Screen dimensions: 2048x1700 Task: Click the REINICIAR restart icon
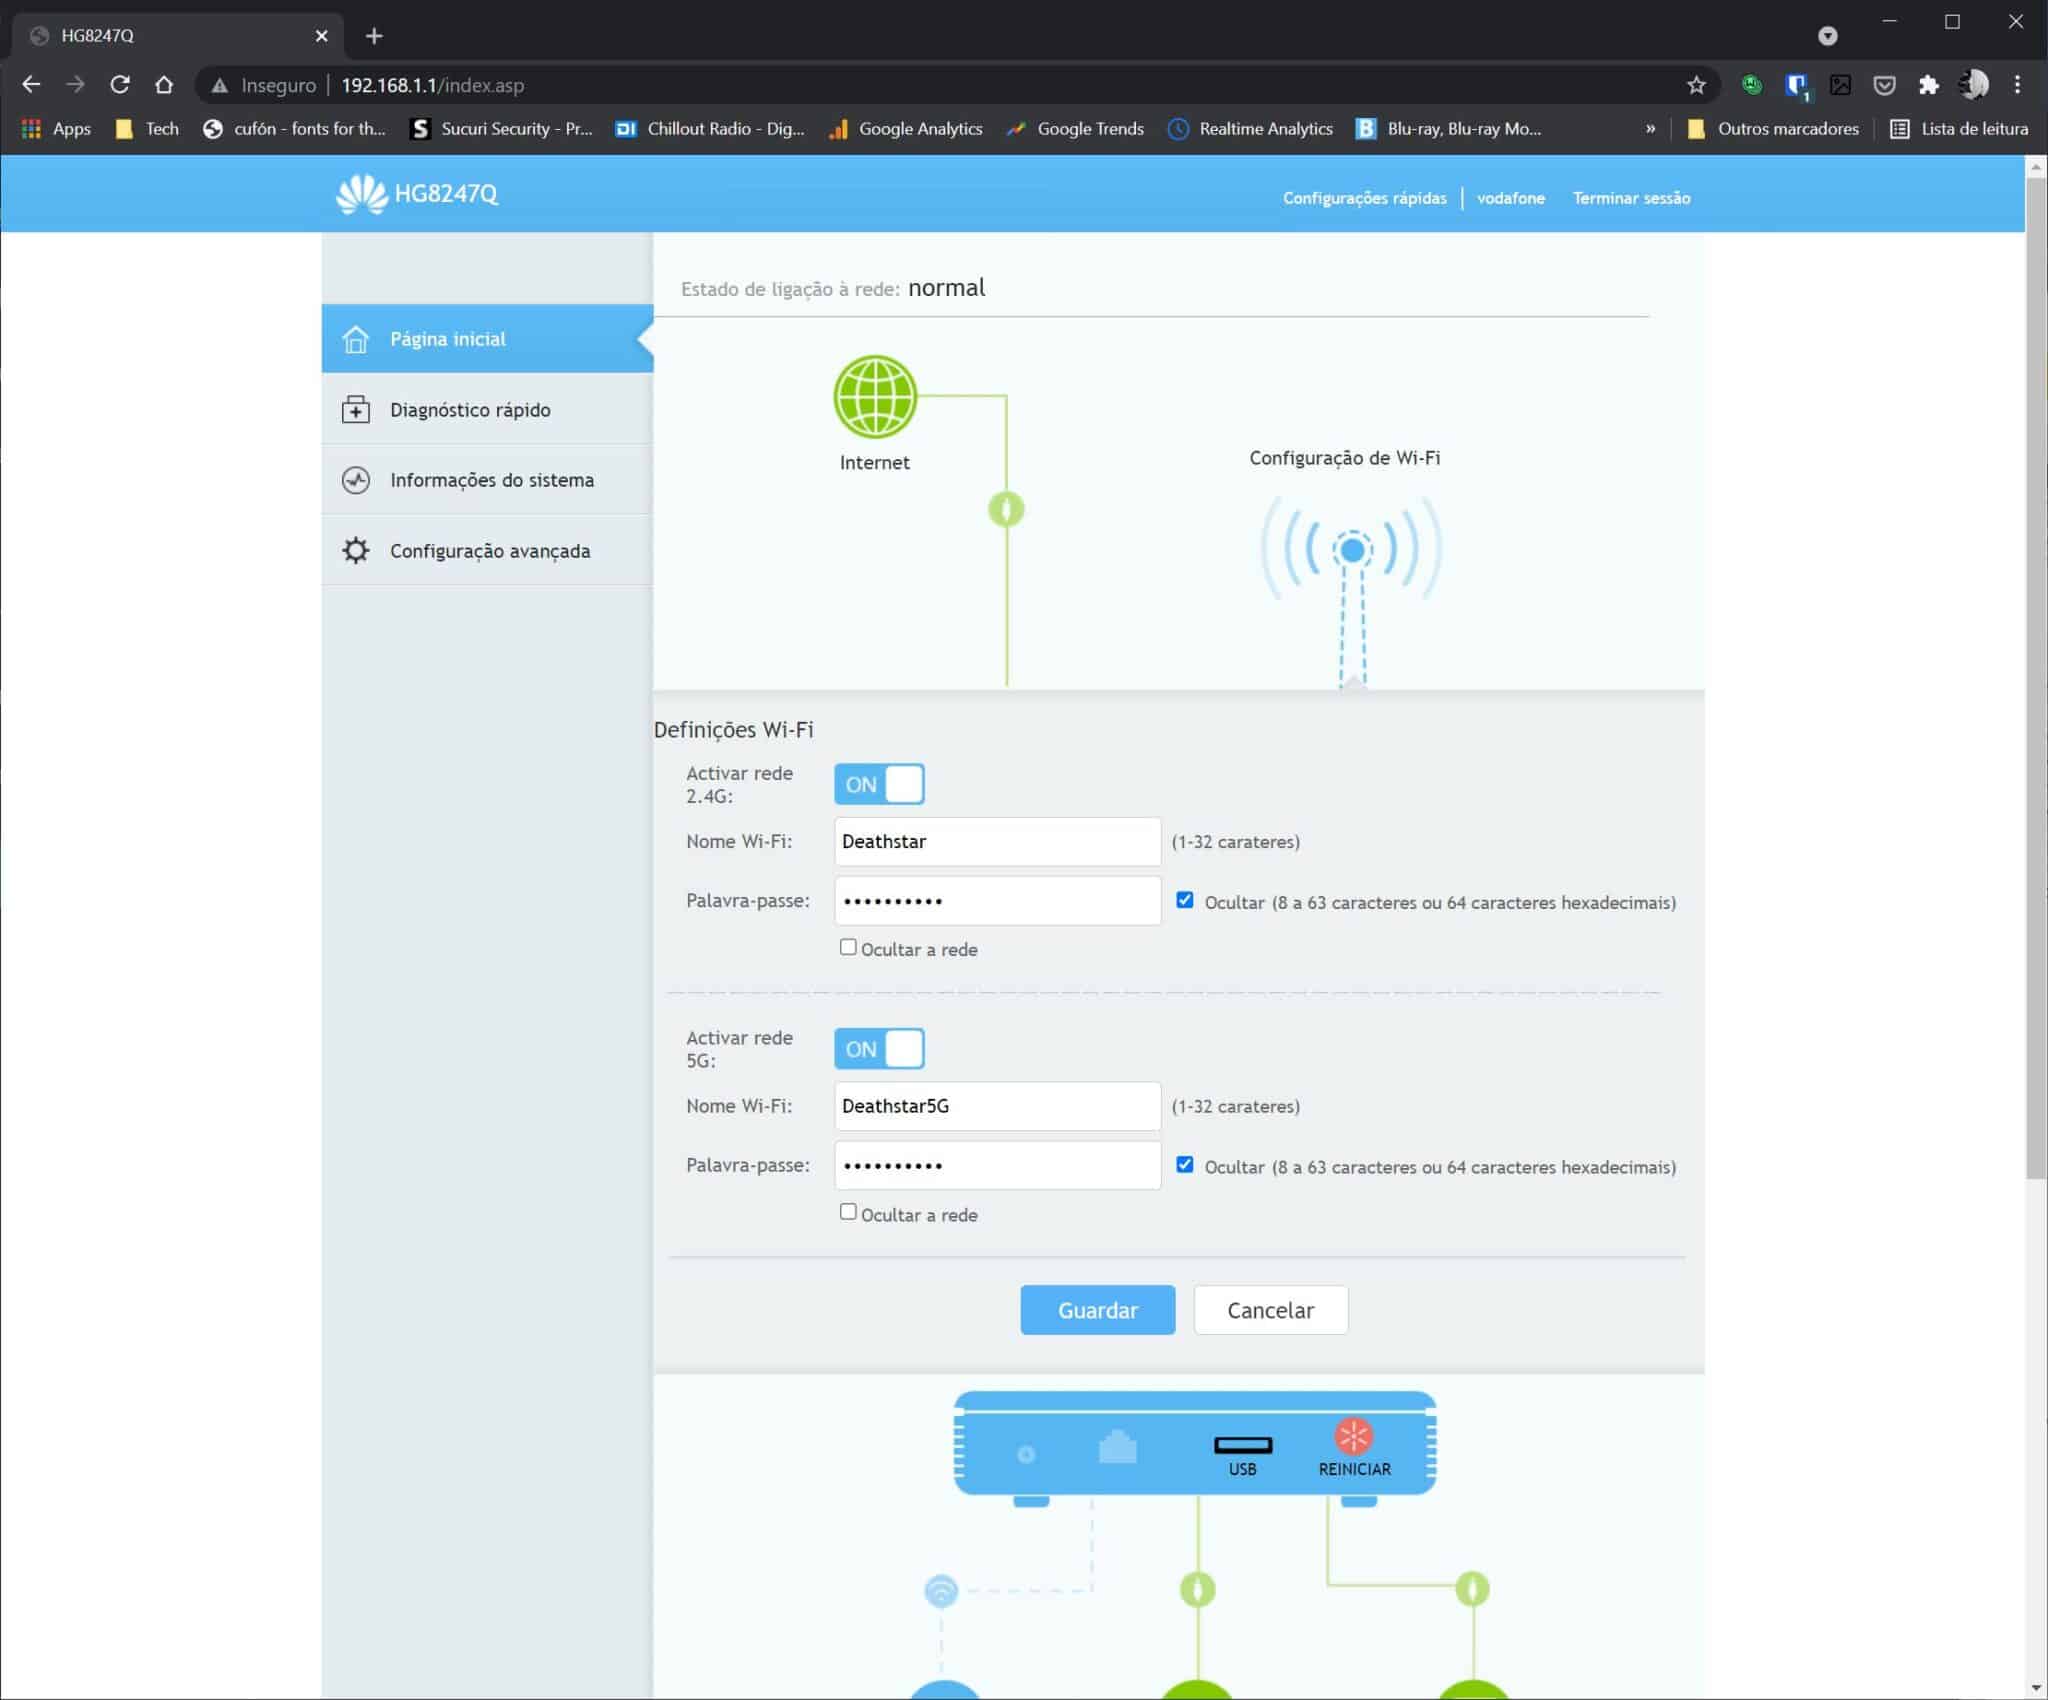click(1354, 1438)
